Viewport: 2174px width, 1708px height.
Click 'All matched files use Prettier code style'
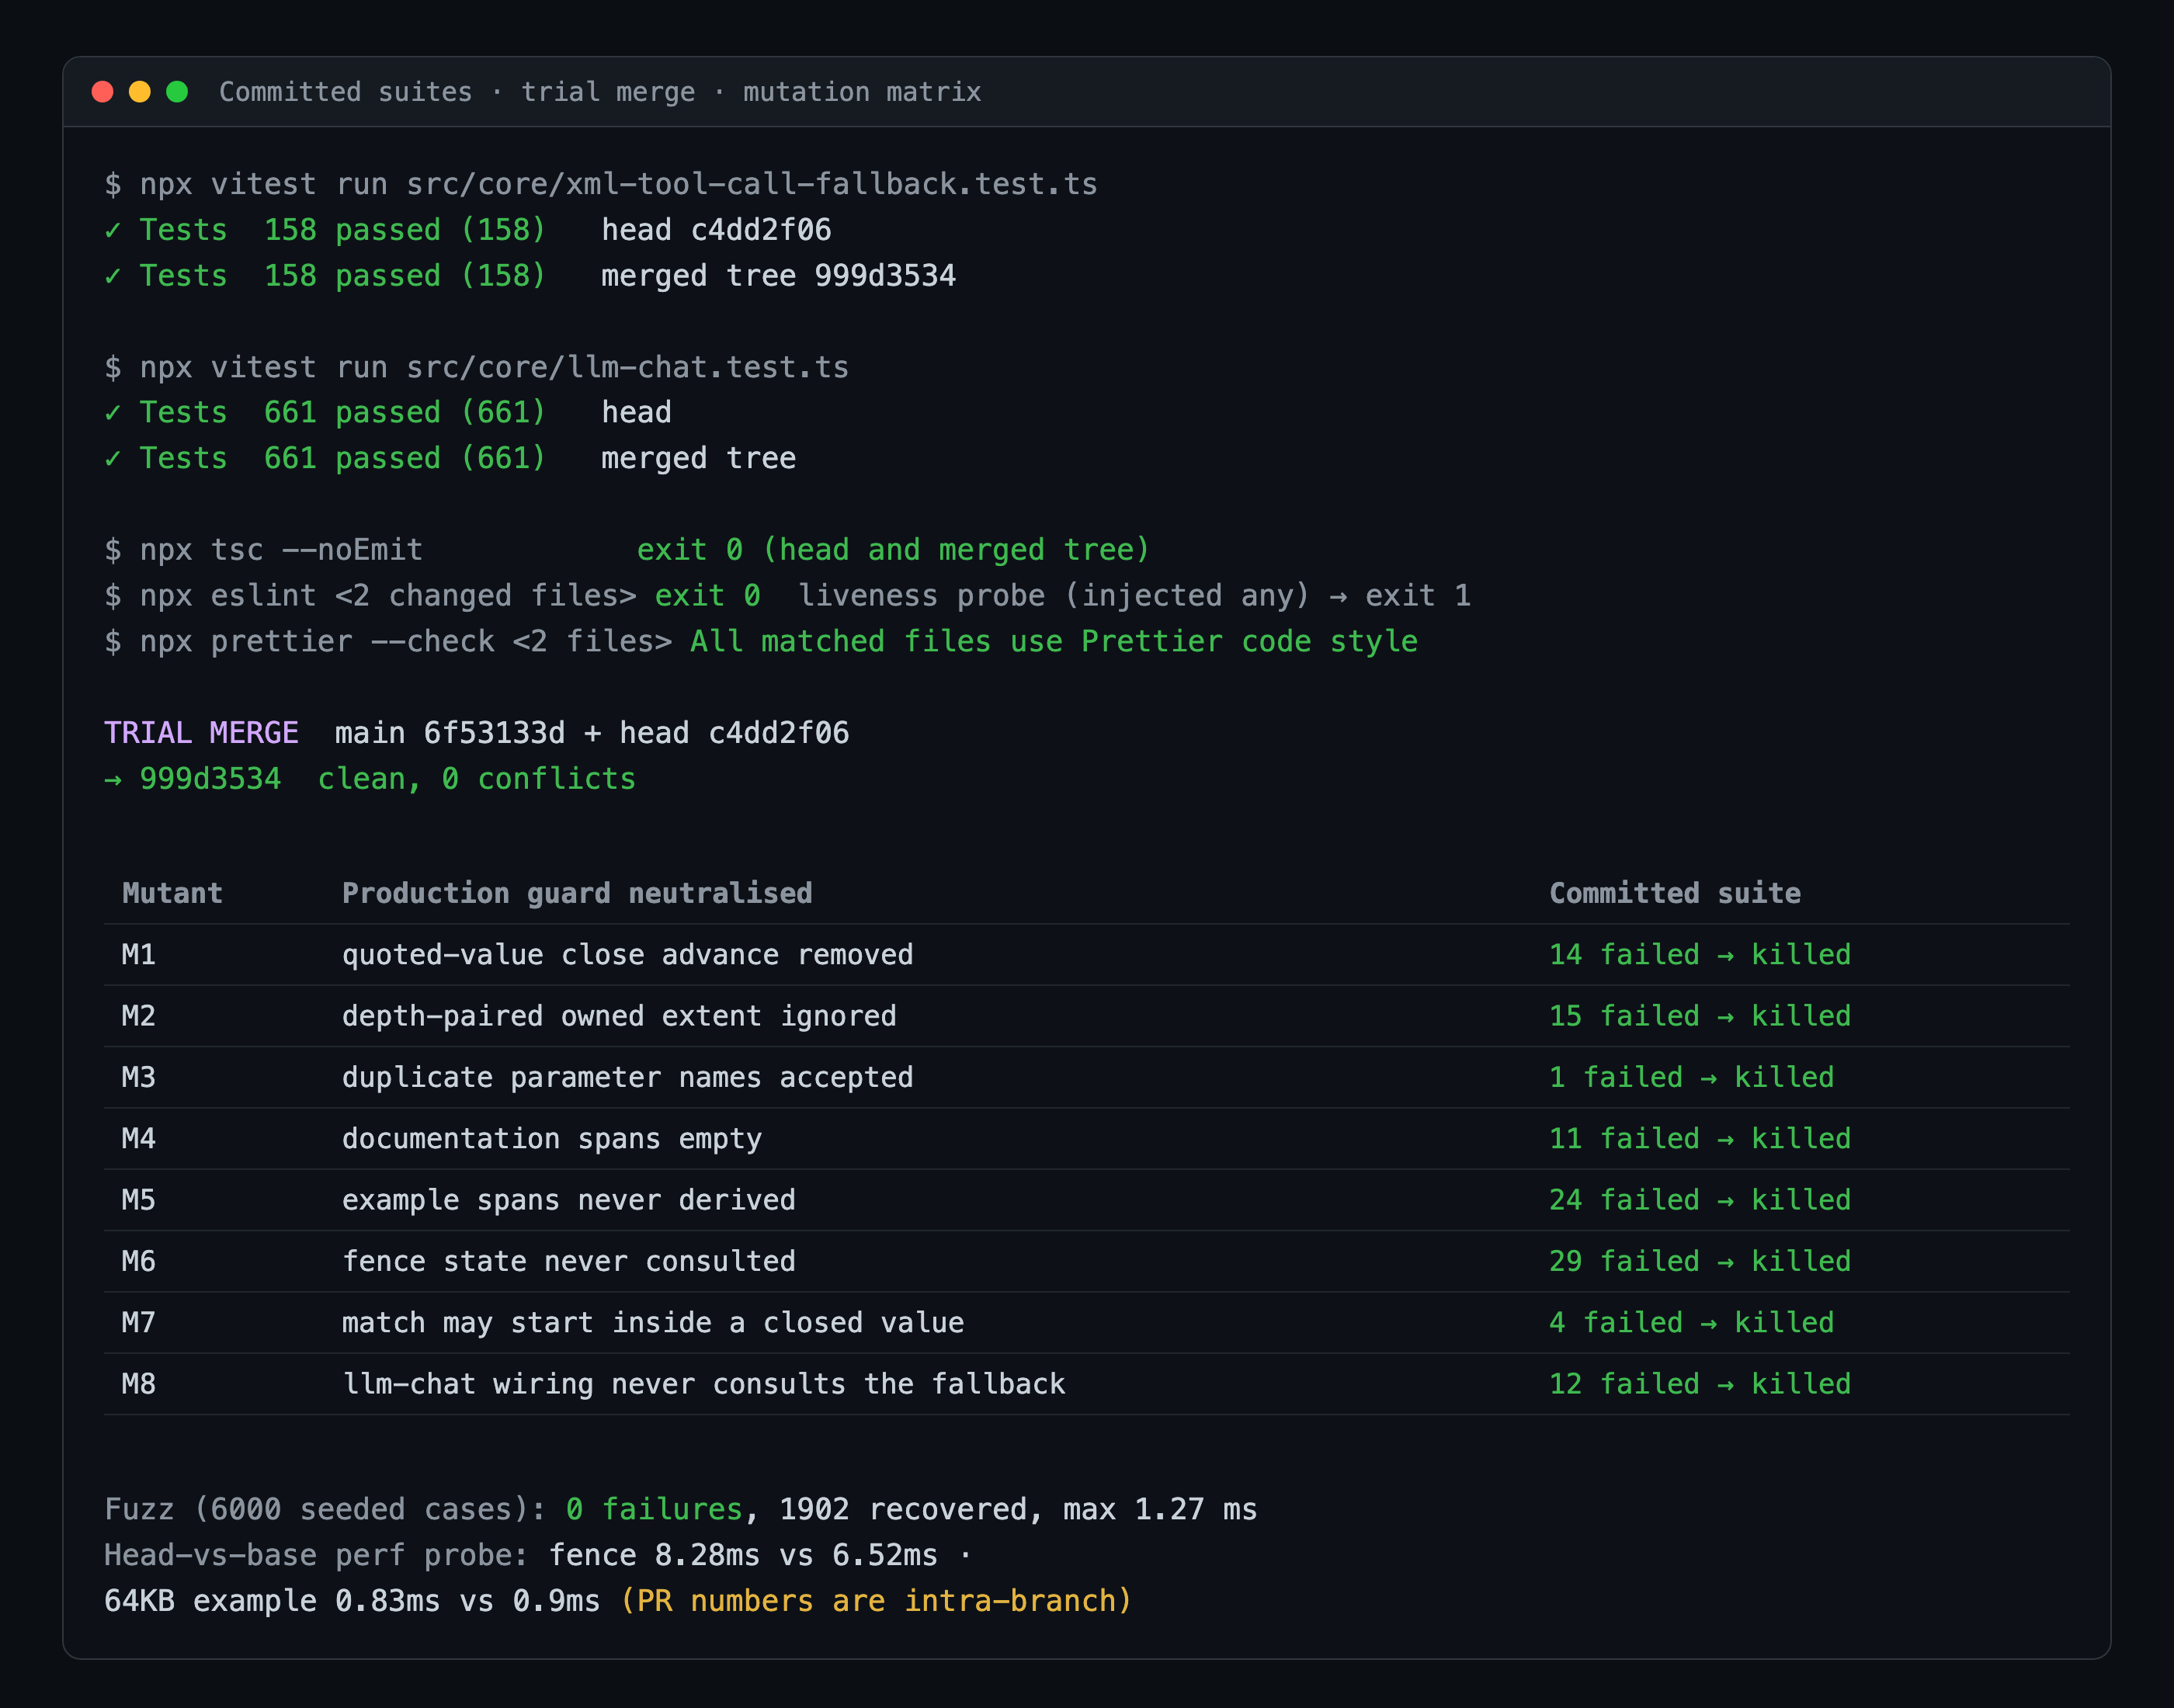[1054, 642]
